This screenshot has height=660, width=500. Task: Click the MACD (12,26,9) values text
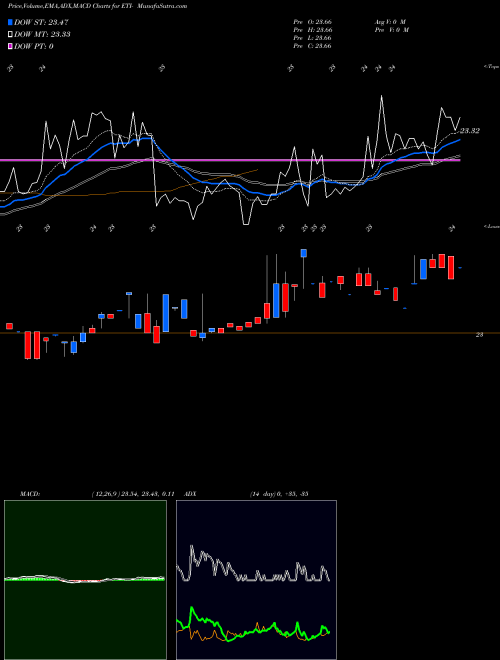[x=133, y=493]
